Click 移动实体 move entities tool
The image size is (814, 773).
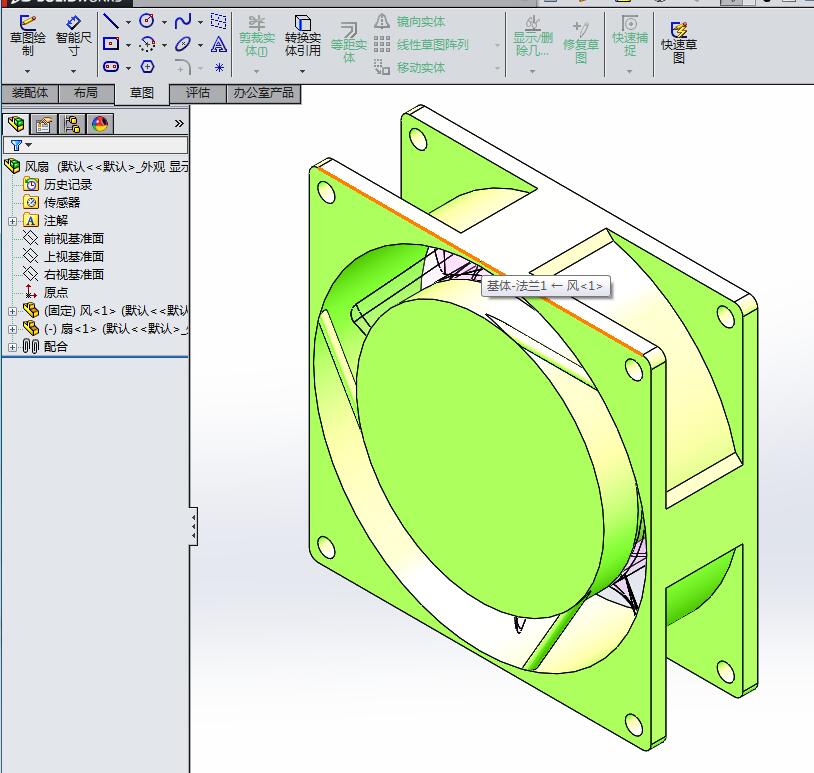410,67
